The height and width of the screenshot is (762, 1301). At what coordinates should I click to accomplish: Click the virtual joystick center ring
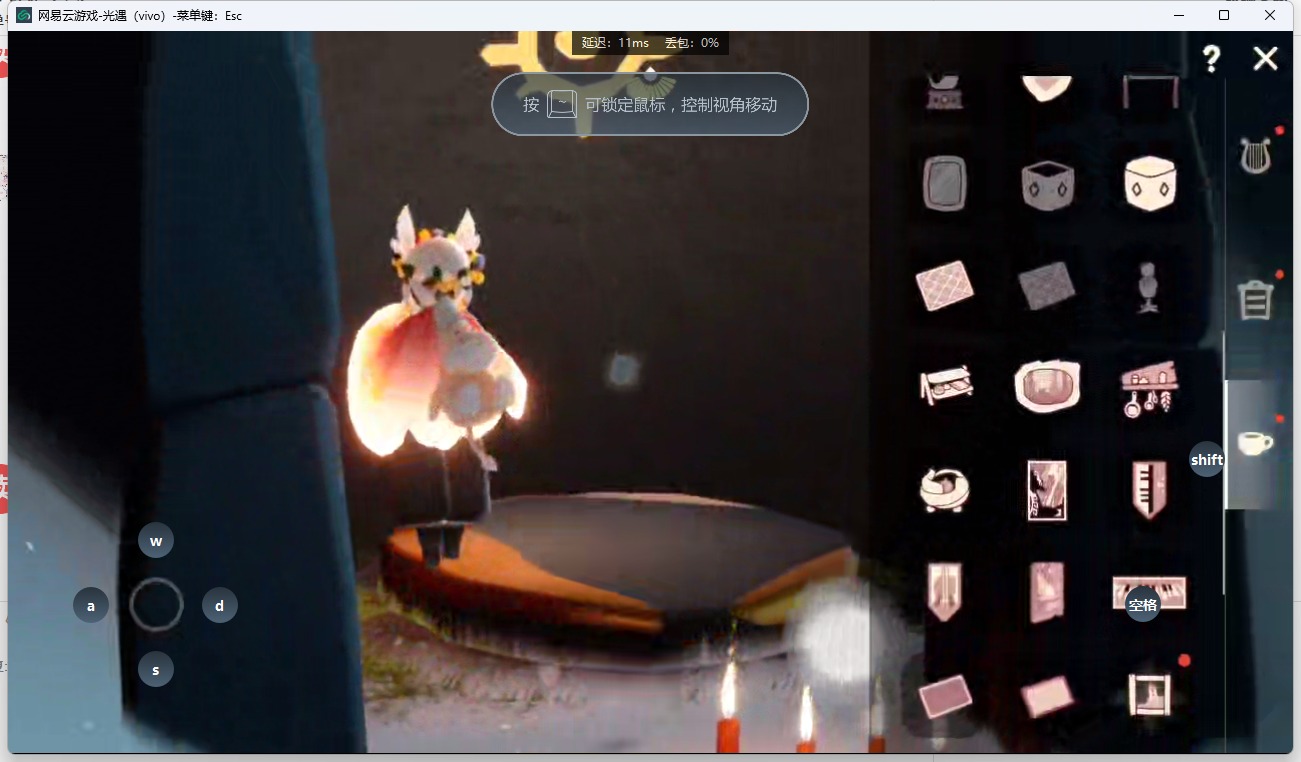pos(156,605)
